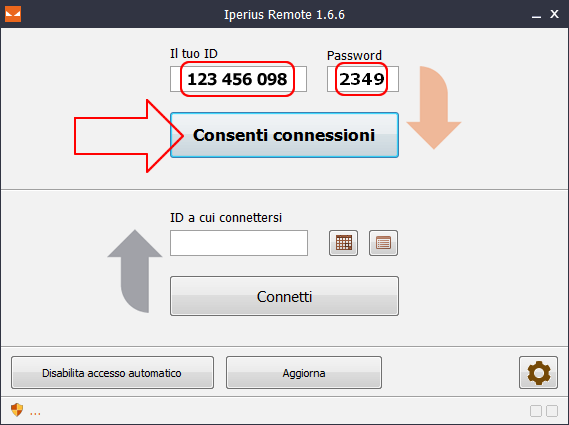The height and width of the screenshot is (425, 569).
Task: Open the numeric keypad grid icon
Action: click(343, 243)
